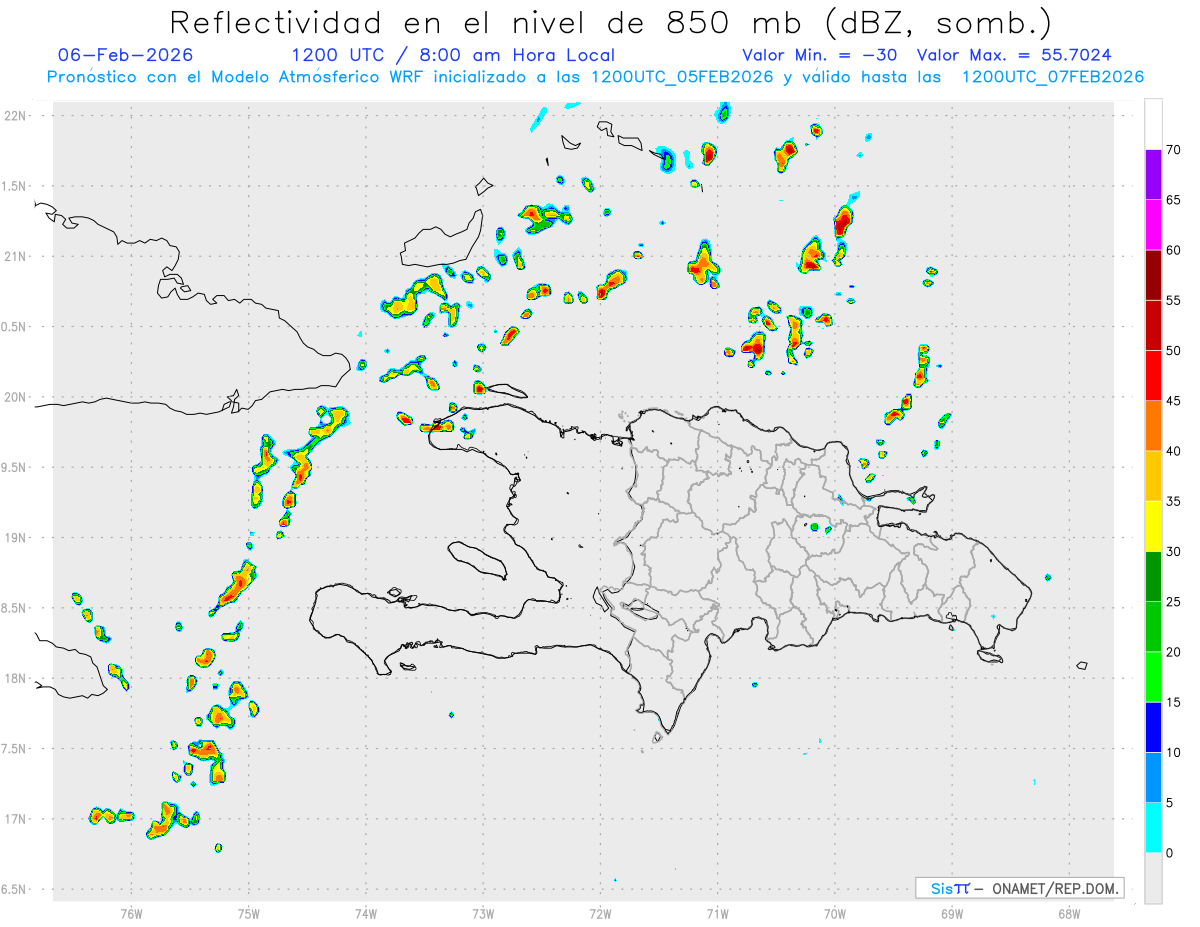Click the date label '06-Feb-2026'

click(x=126, y=55)
